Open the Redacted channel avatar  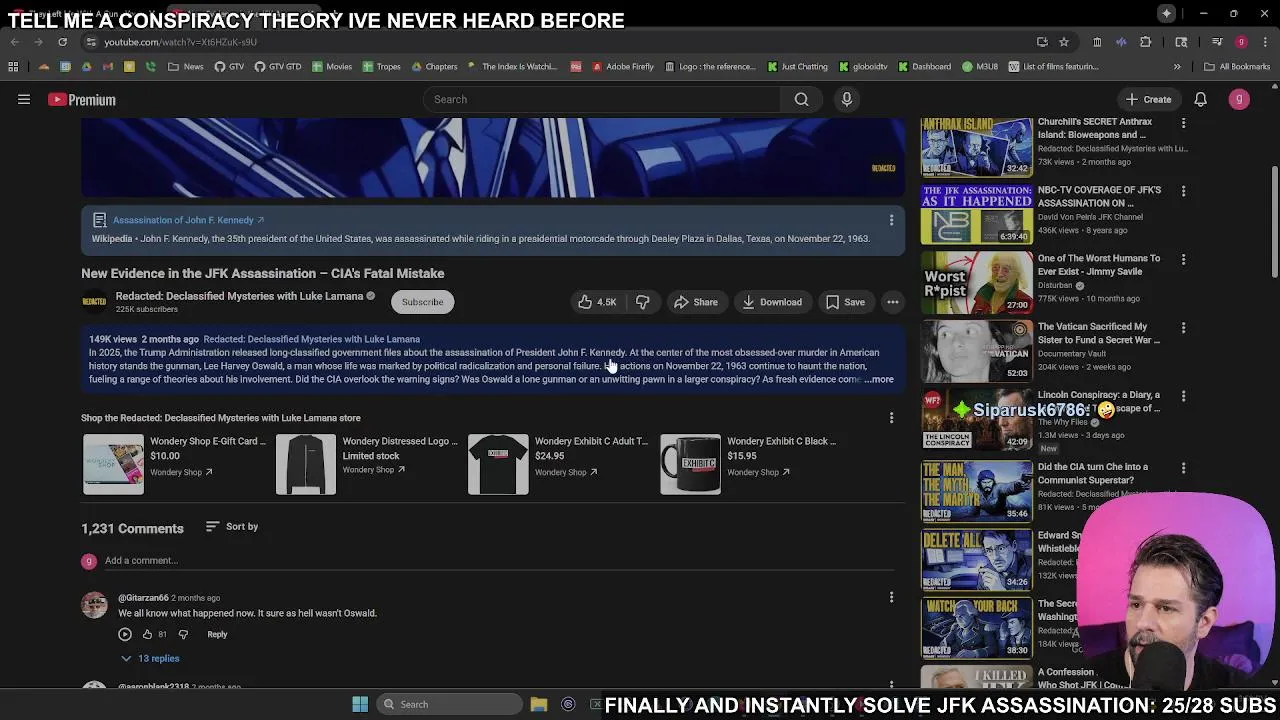tap(94, 302)
